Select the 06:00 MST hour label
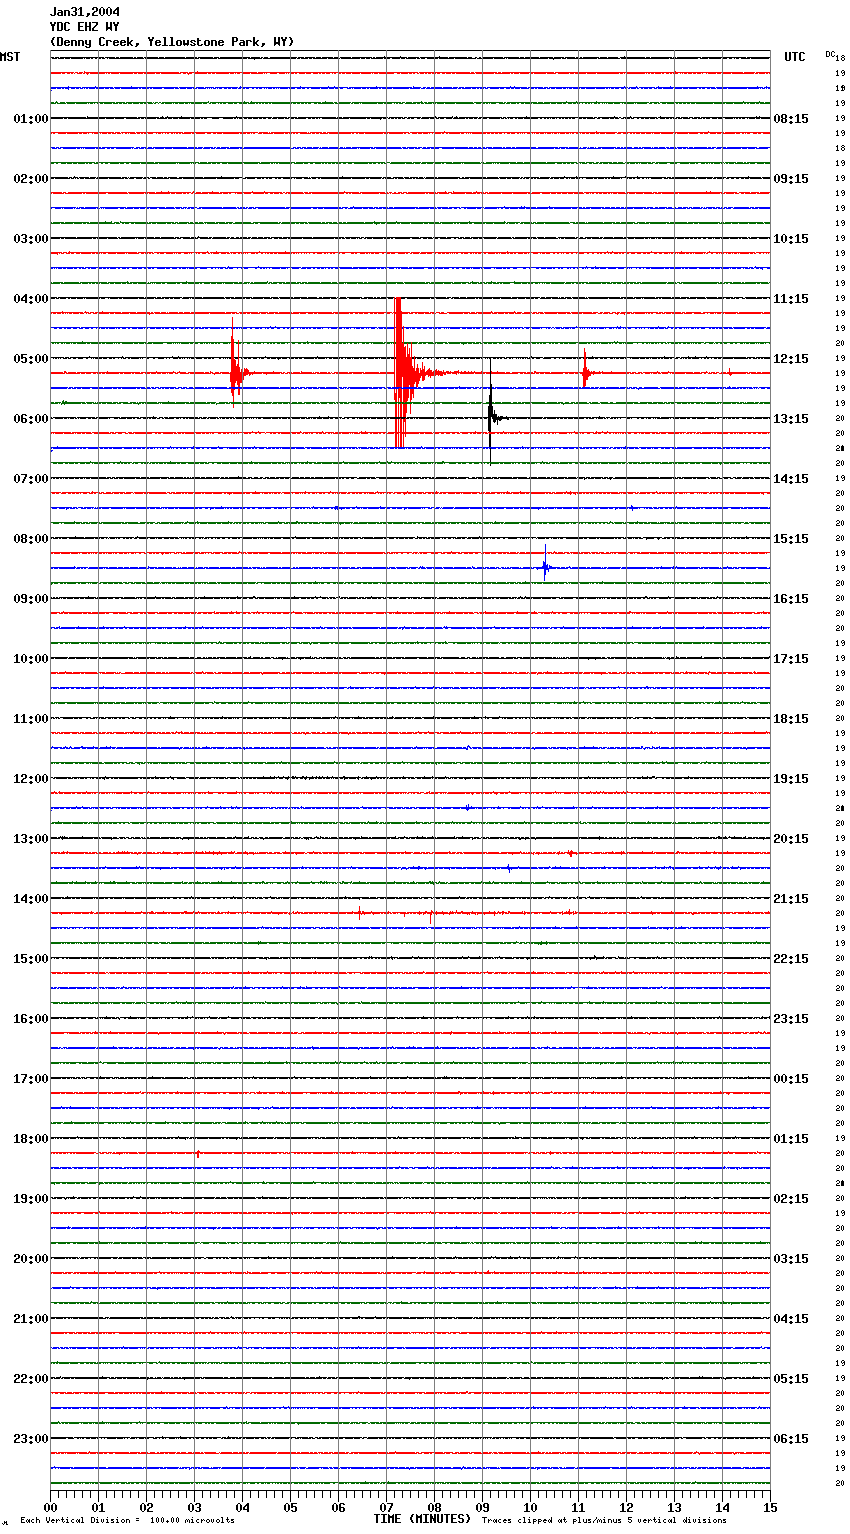Viewport: 850px width, 1534px height. click(x=30, y=419)
